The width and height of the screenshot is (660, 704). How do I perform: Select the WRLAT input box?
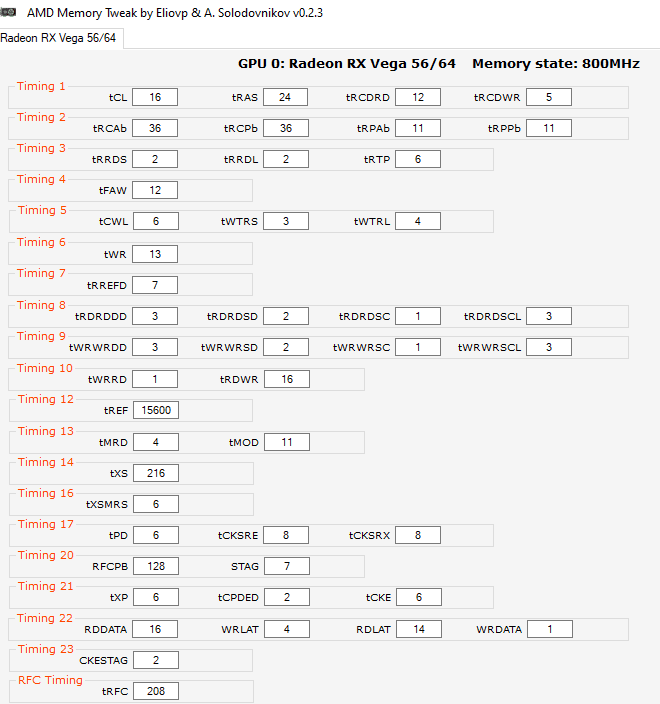(x=286, y=629)
